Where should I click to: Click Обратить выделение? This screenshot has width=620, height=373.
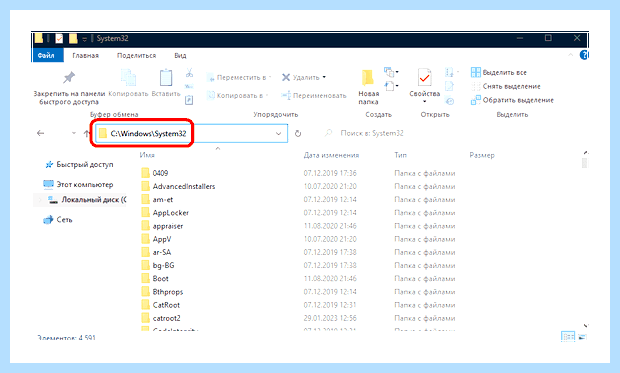point(512,100)
